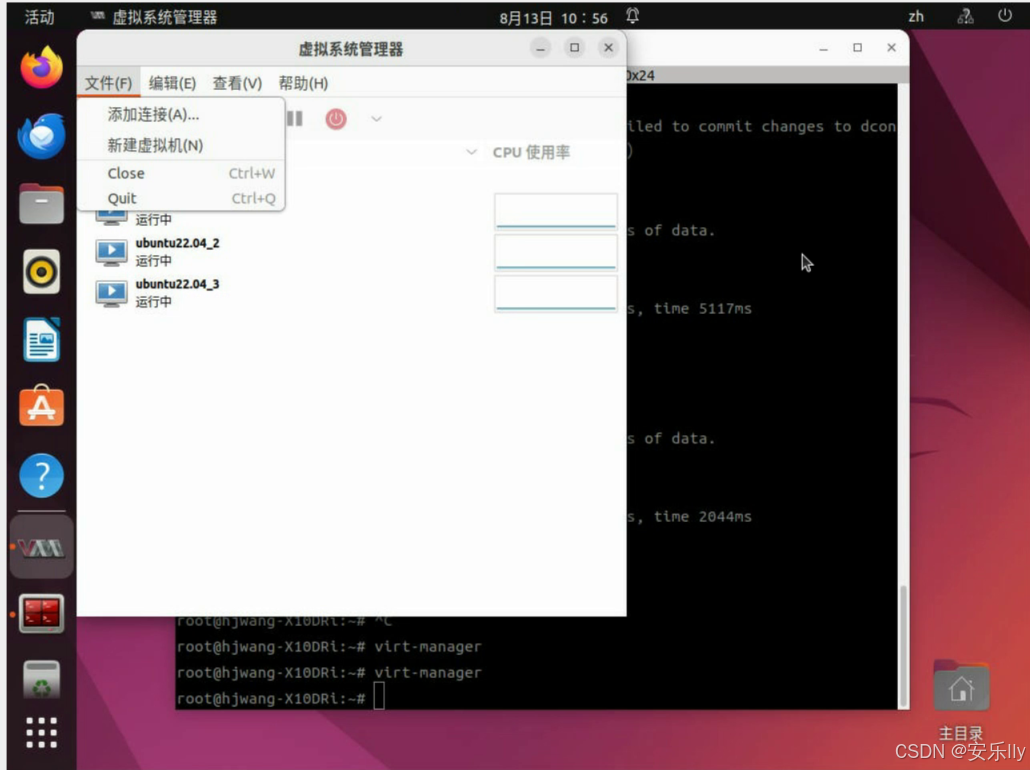Open the clock showing 8月13日 10:56
The height and width of the screenshot is (770, 1030).
tap(553, 18)
